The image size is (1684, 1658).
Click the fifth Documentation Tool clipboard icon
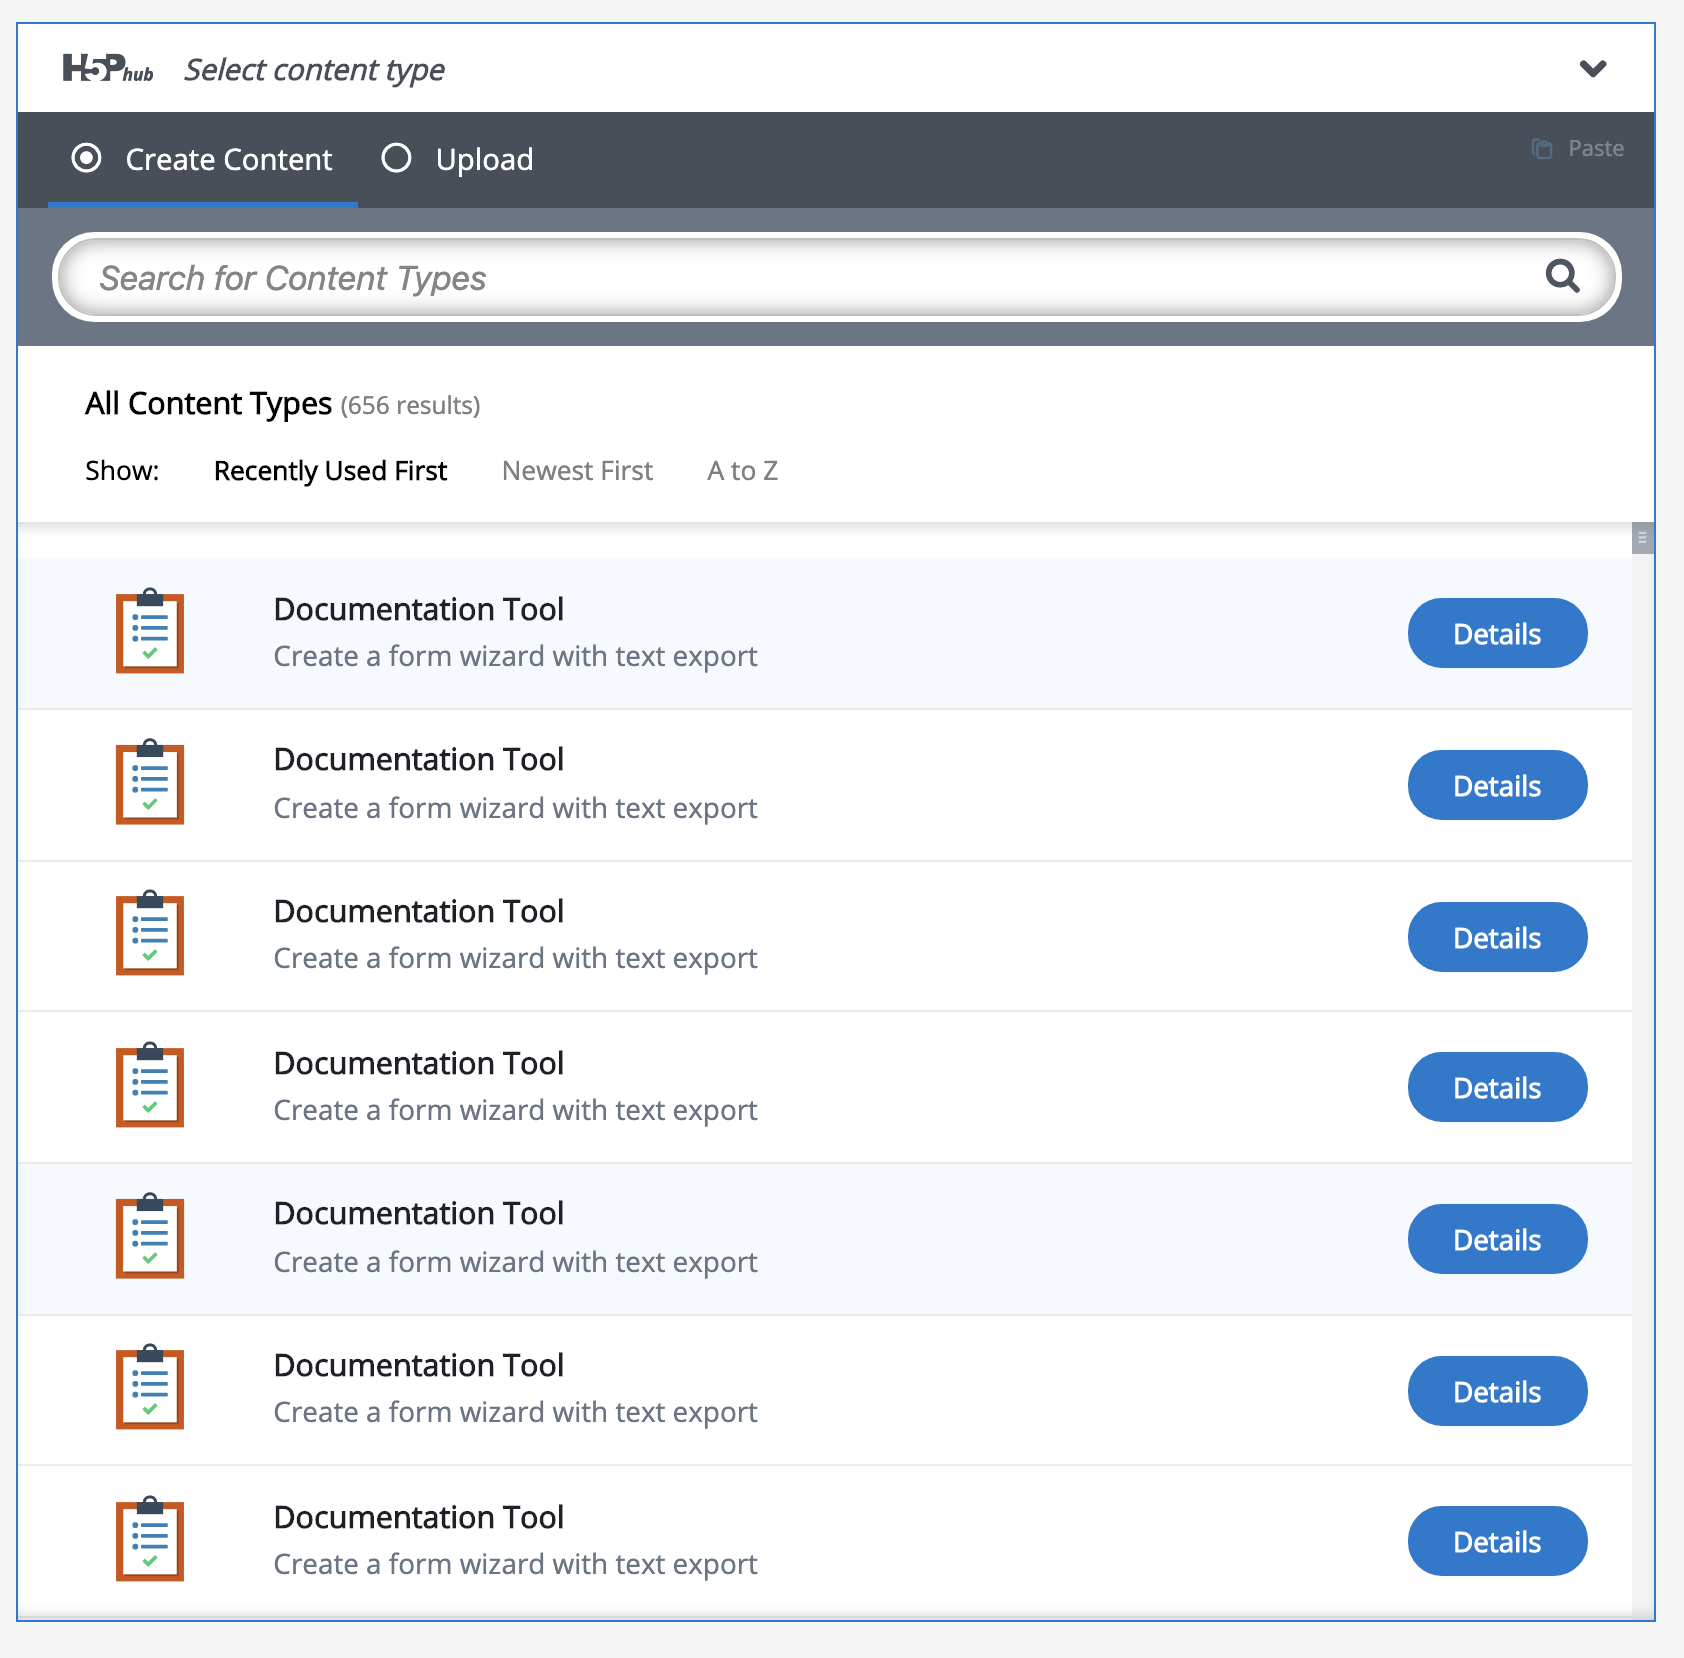pos(150,1237)
